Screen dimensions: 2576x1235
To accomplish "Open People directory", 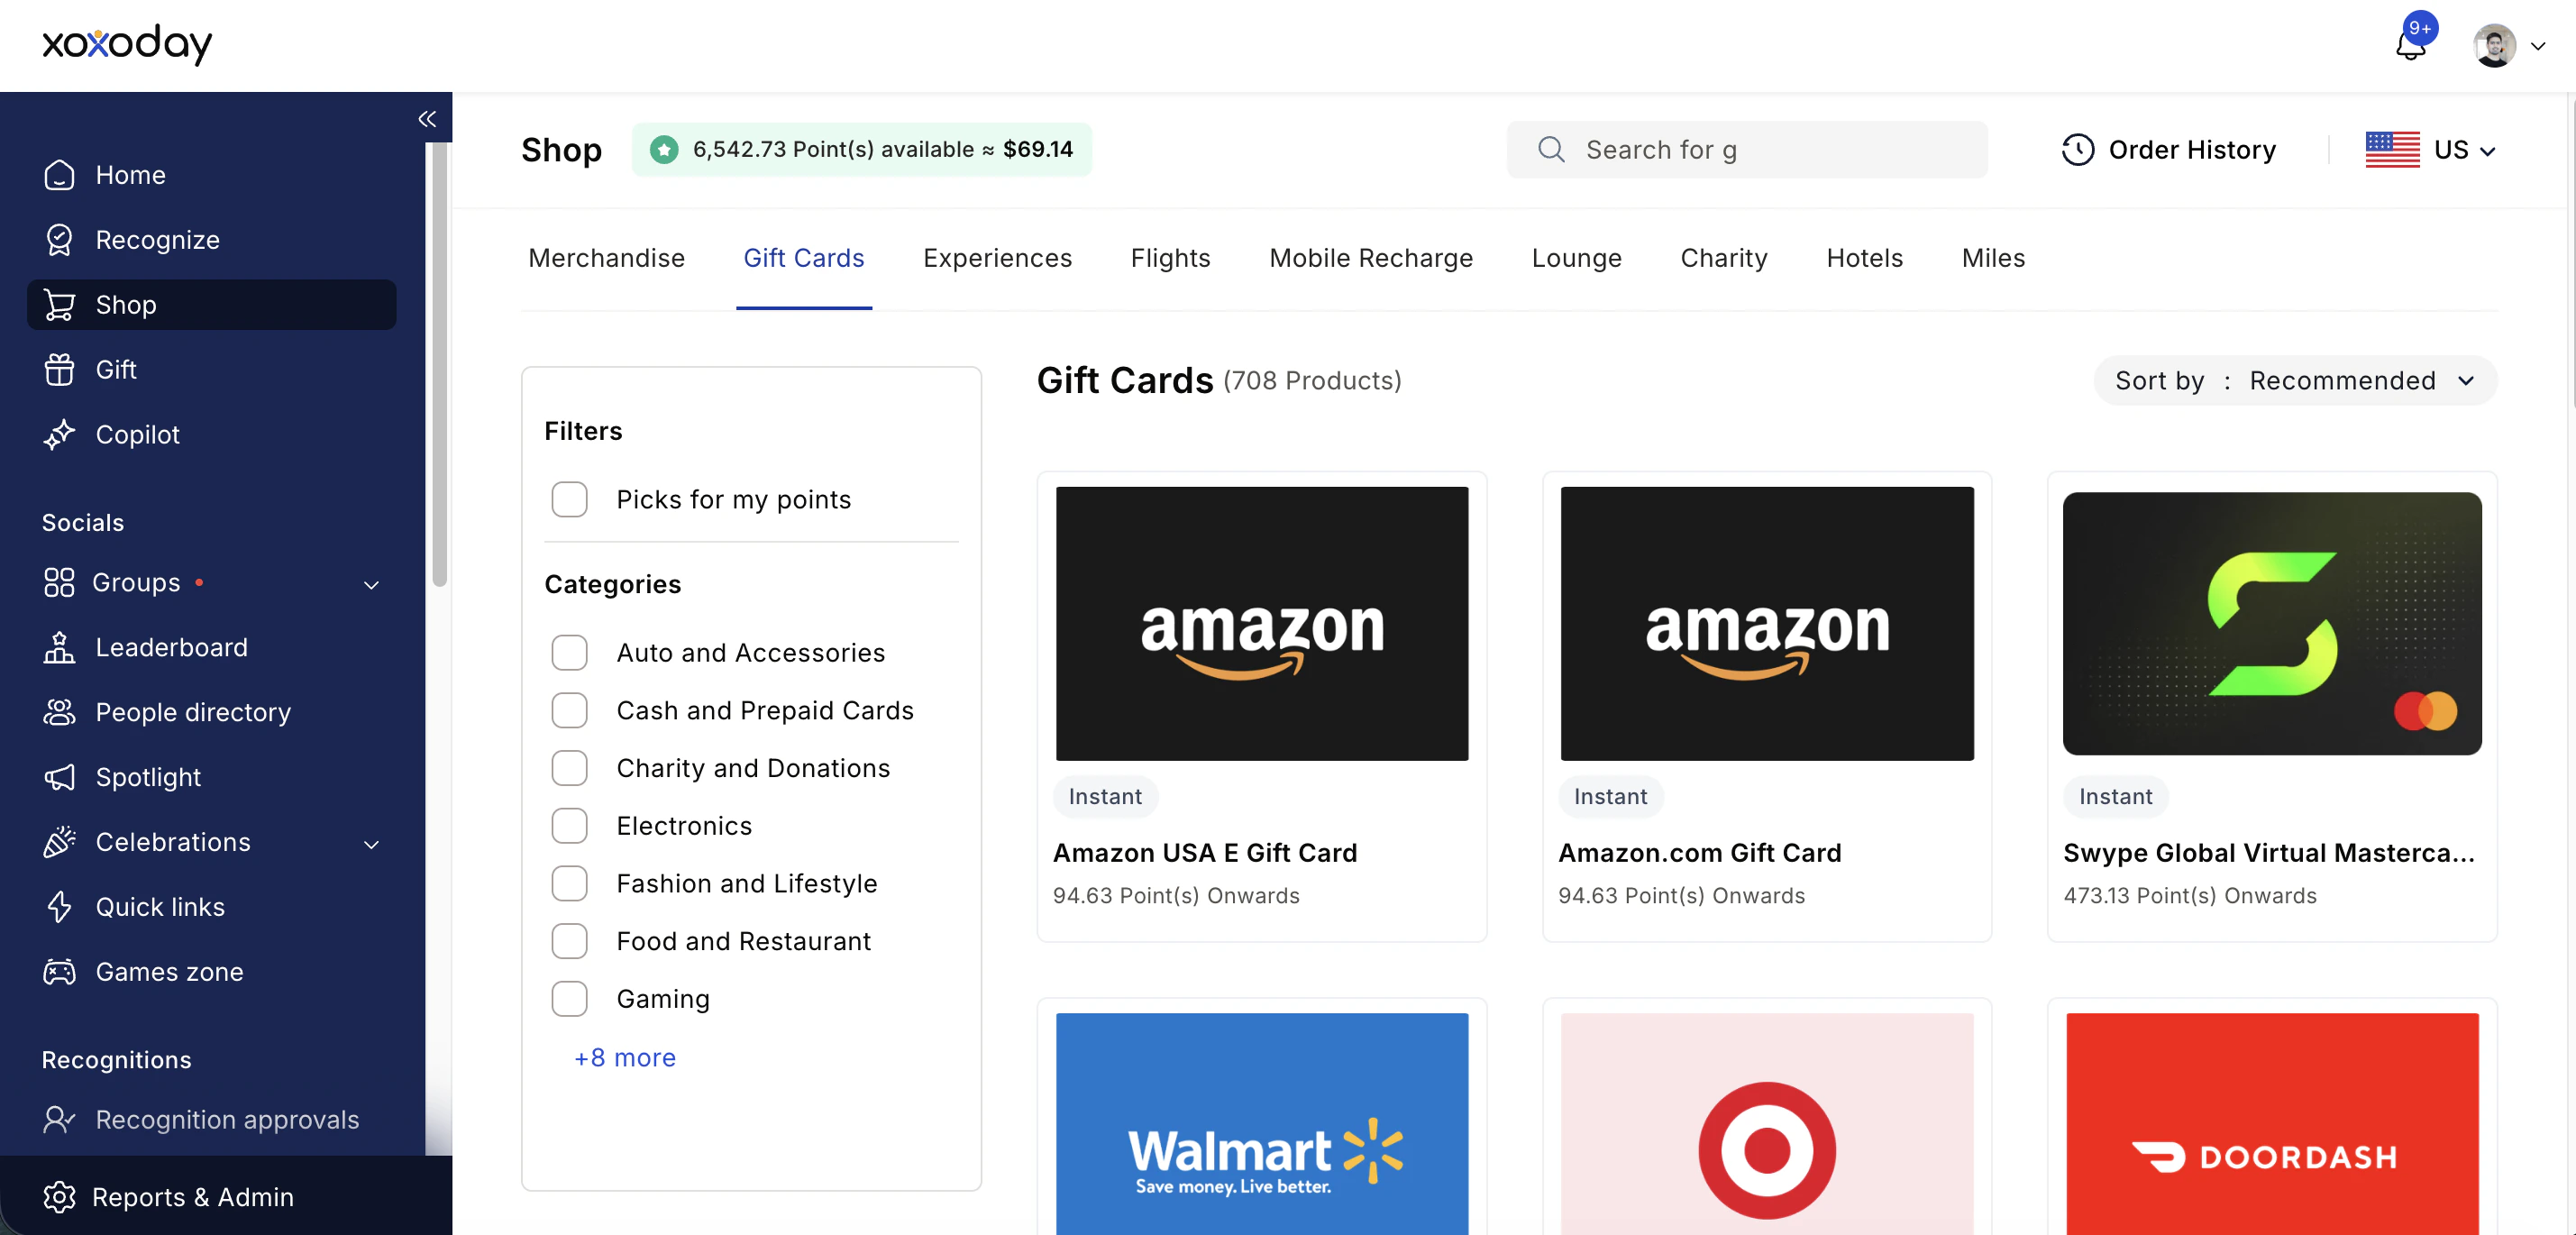I will point(193,713).
